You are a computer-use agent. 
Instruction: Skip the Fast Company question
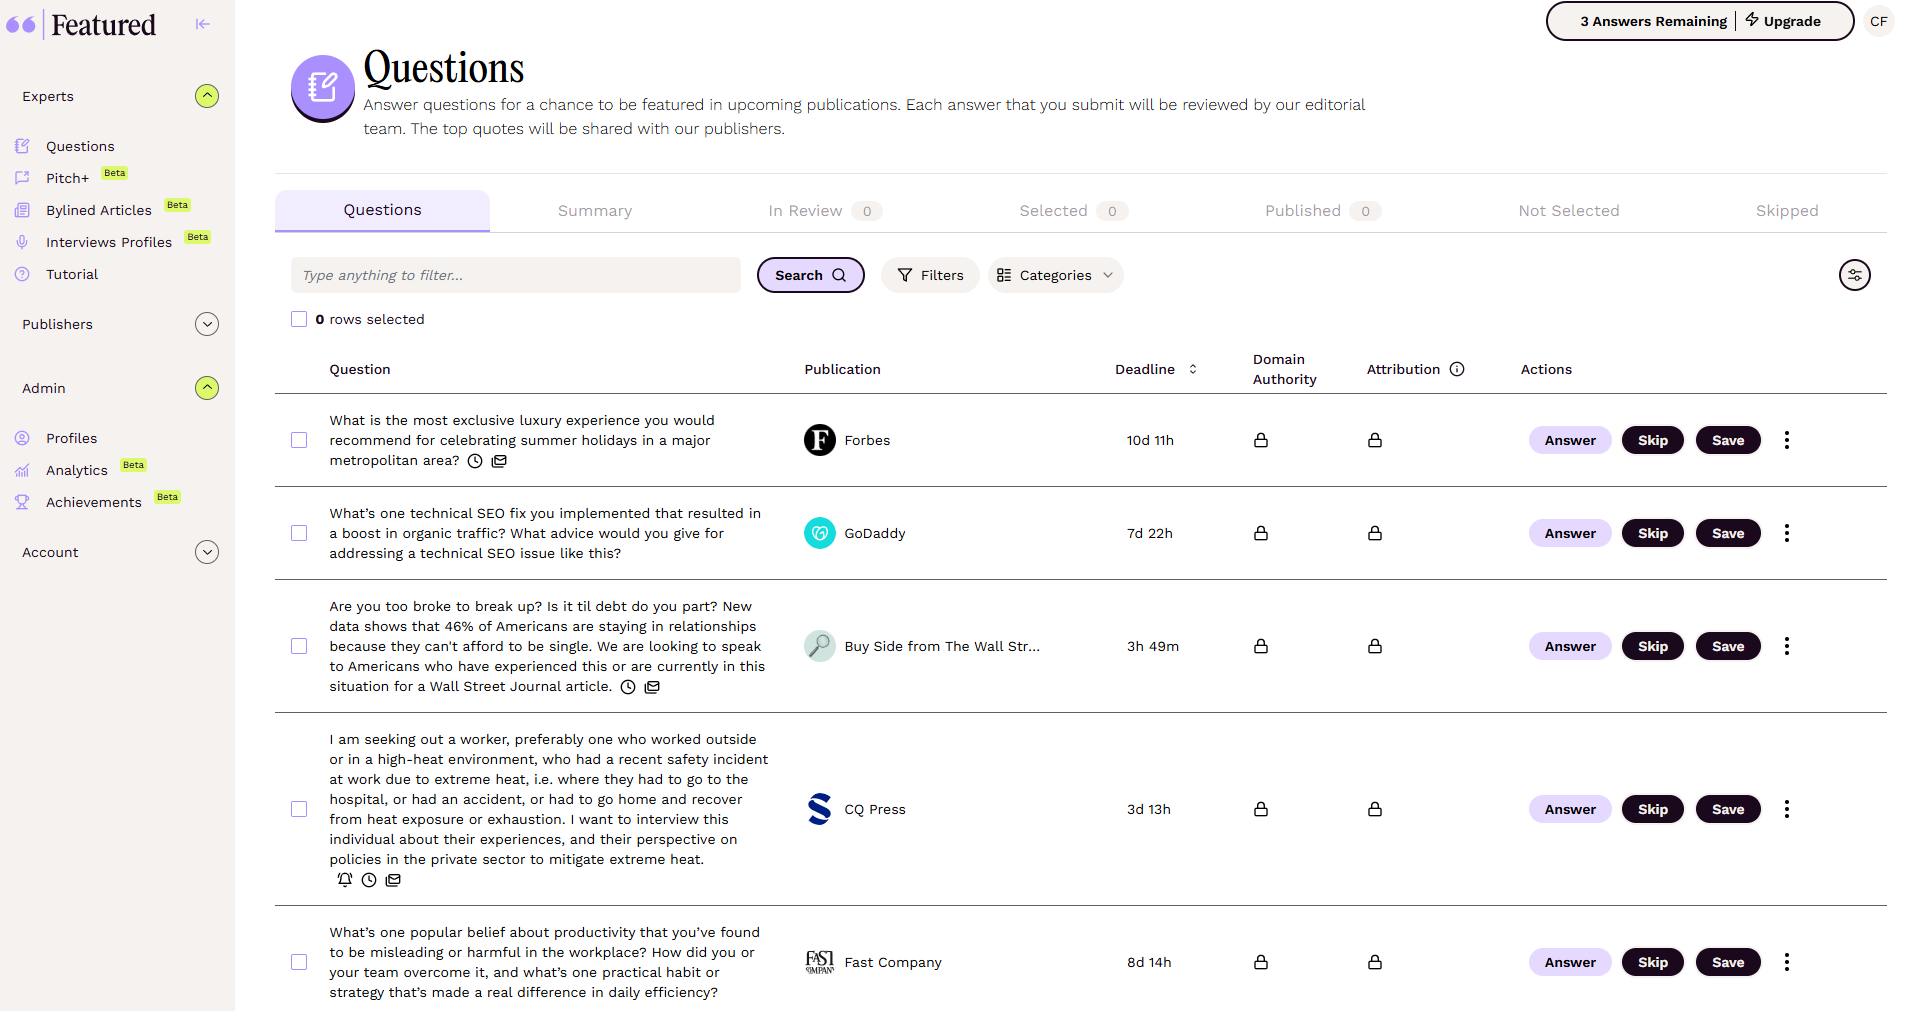pyautogui.click(x=1653, y=962)
